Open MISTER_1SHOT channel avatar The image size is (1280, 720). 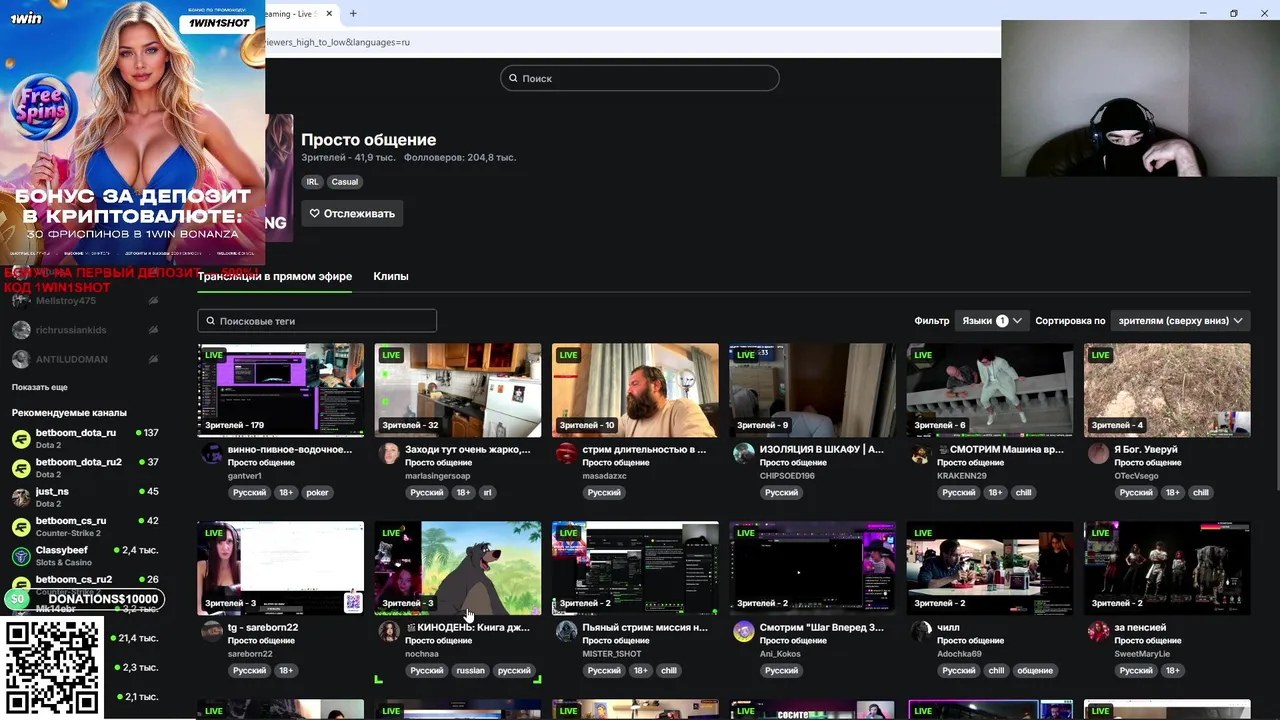point(567,631)
